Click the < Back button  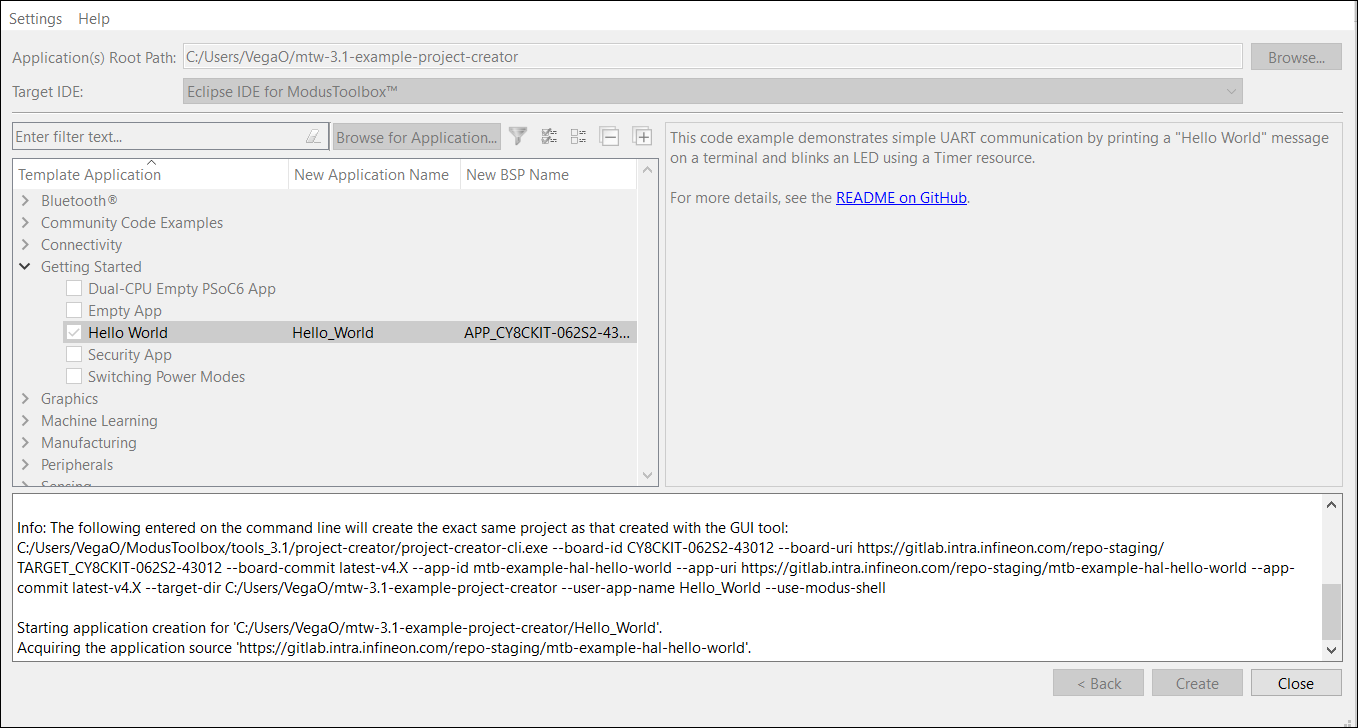1098,683
